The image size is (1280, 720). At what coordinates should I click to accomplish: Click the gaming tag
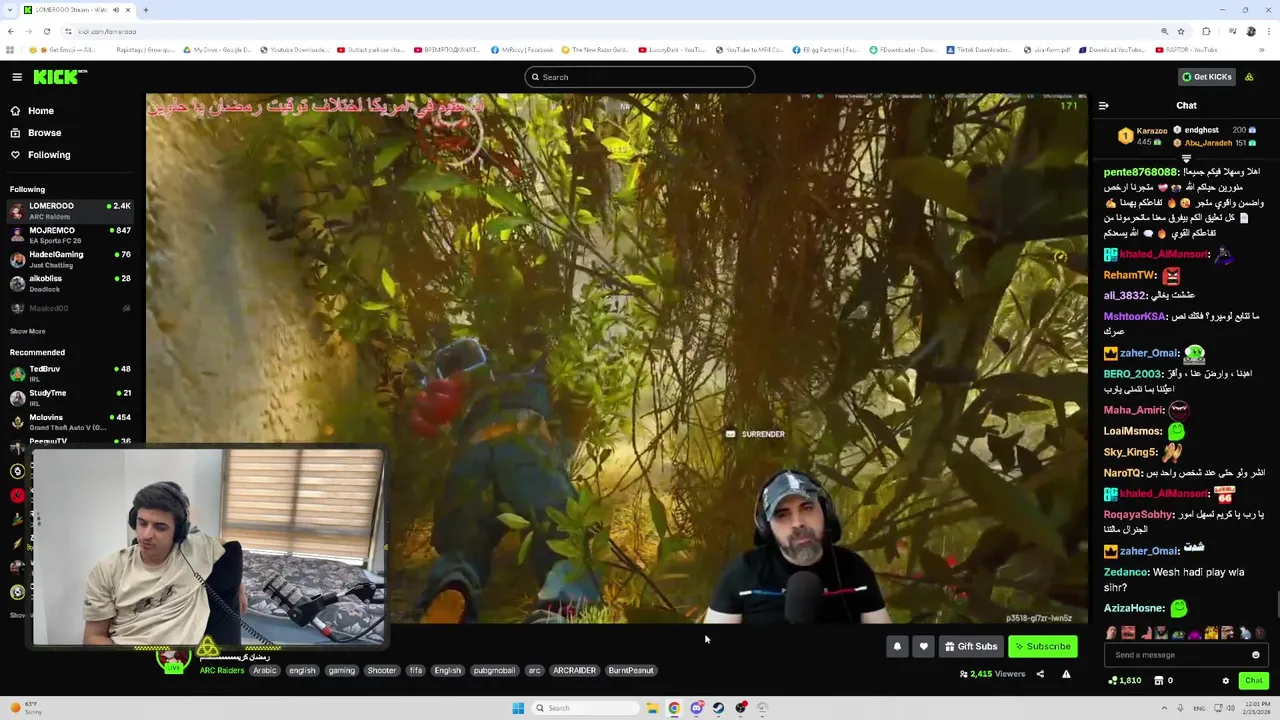click(x=342, y=670)
